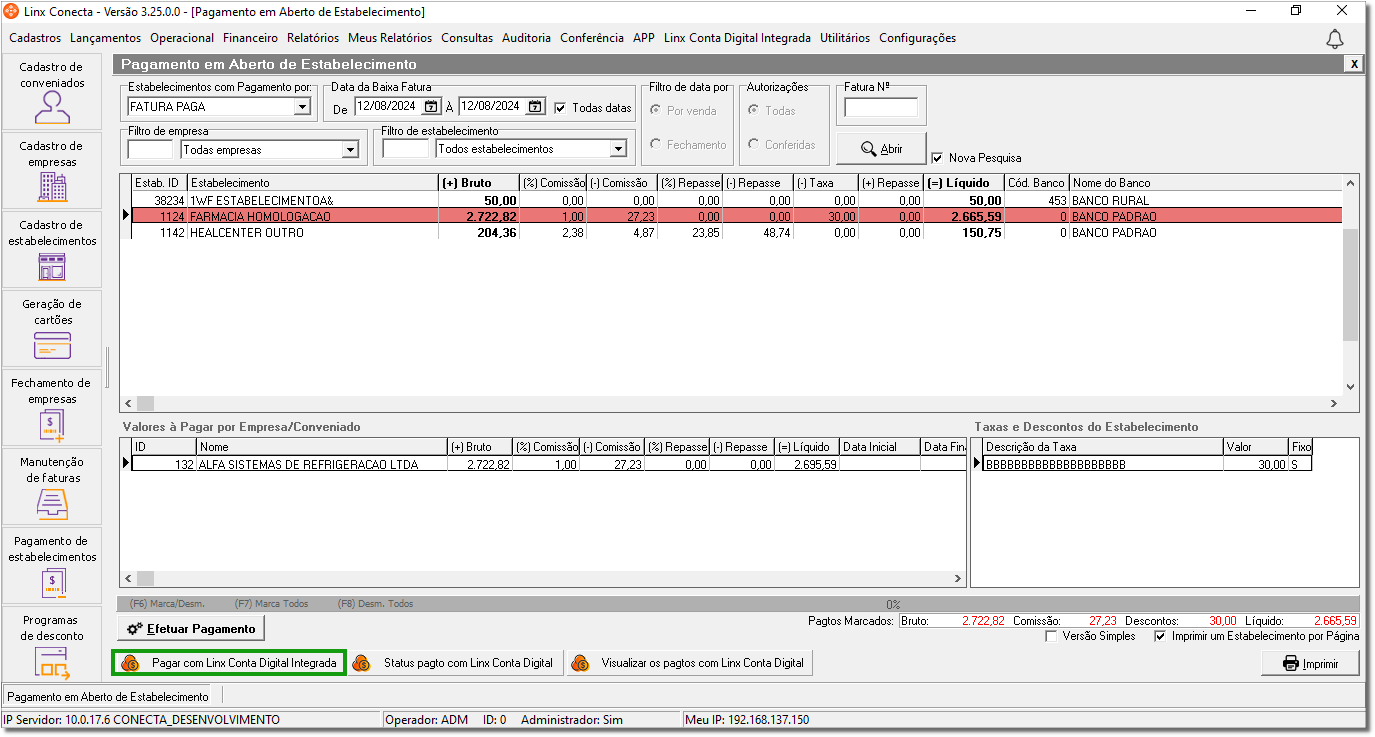Screen dimensions: 1375x737
Task: Close the Pagamento em Aberto panel
Action: coord(1354,63)
